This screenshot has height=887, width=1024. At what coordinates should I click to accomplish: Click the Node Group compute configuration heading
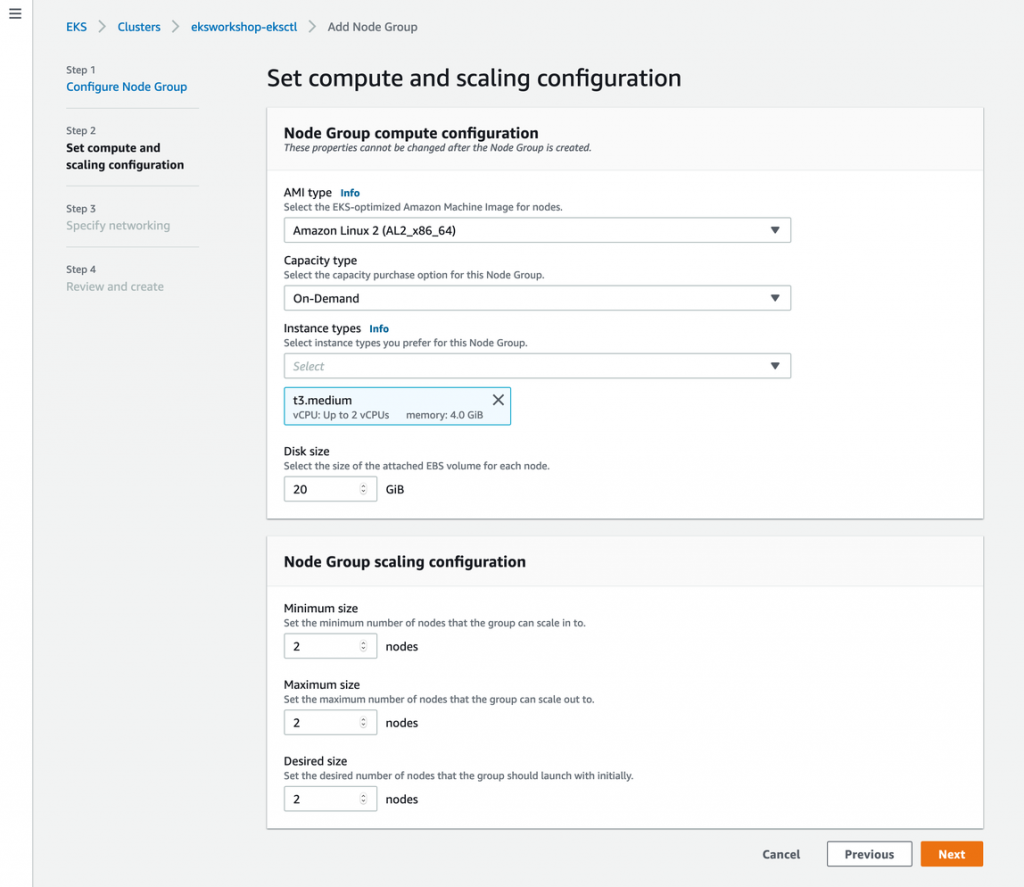411,133
